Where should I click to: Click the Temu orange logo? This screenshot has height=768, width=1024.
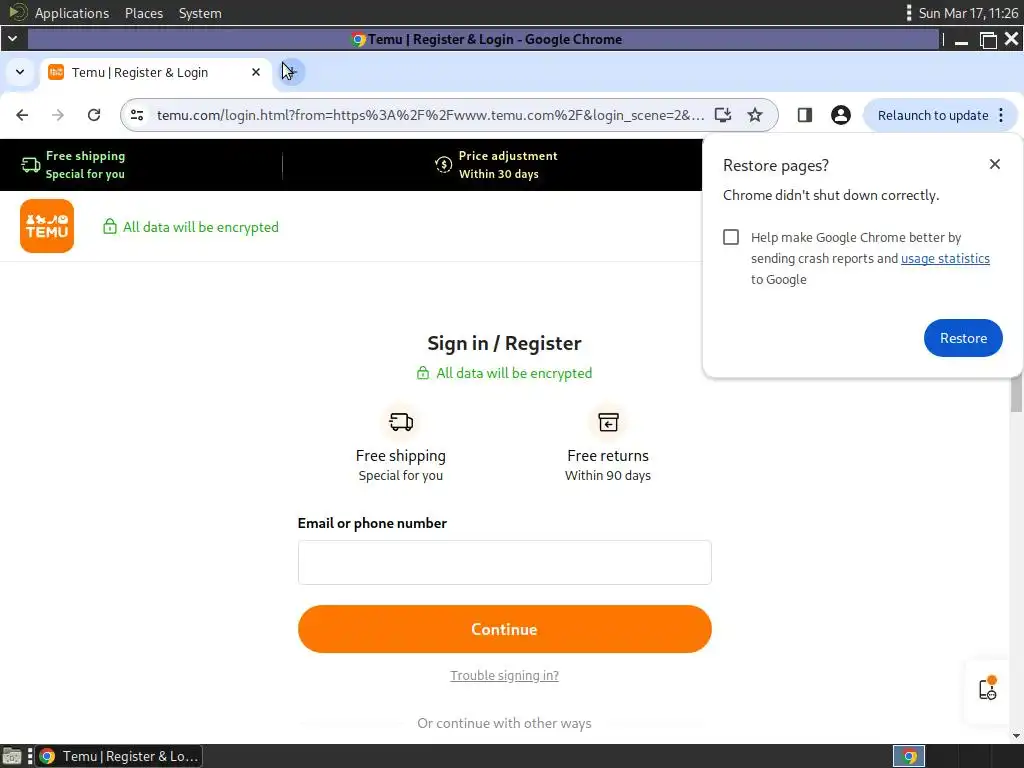pyautogui.click(x=47, y=226)
